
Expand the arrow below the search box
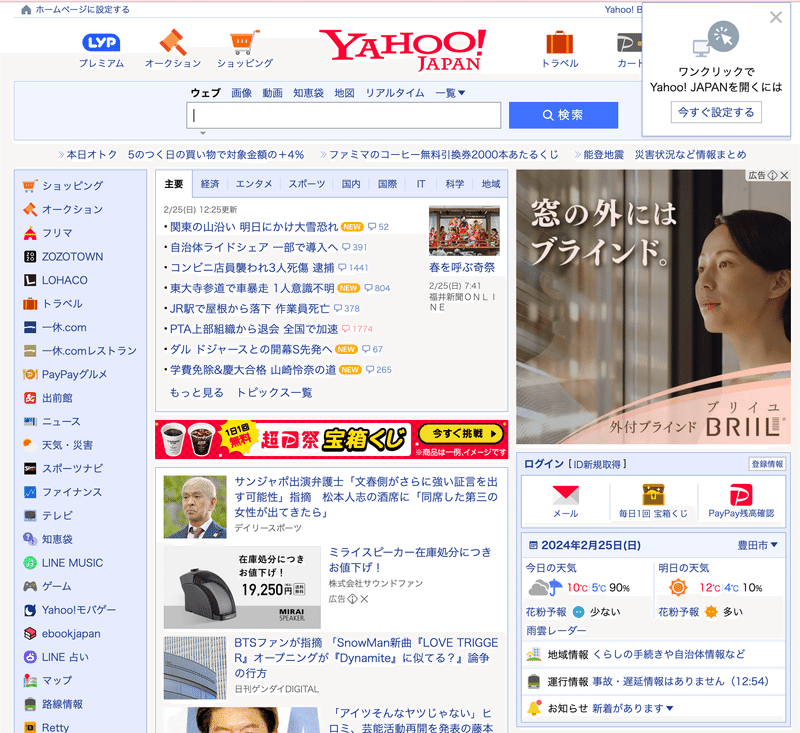(x=203, y=133)
